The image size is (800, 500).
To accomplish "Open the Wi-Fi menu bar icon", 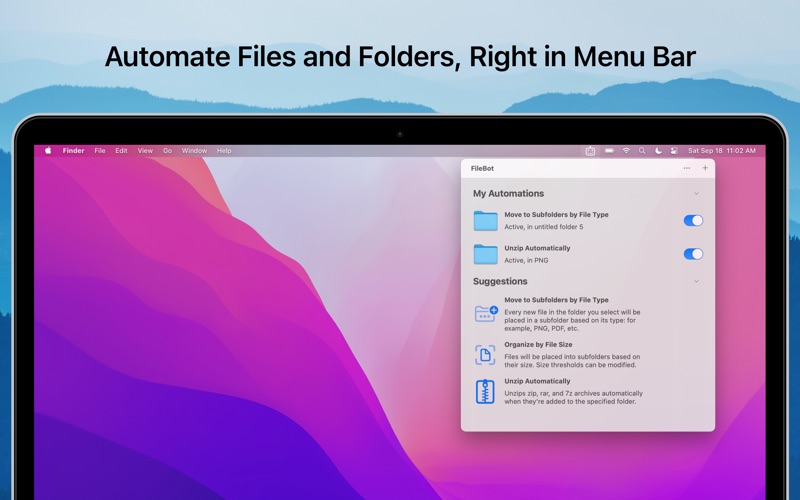I will (x=626, y=151).
